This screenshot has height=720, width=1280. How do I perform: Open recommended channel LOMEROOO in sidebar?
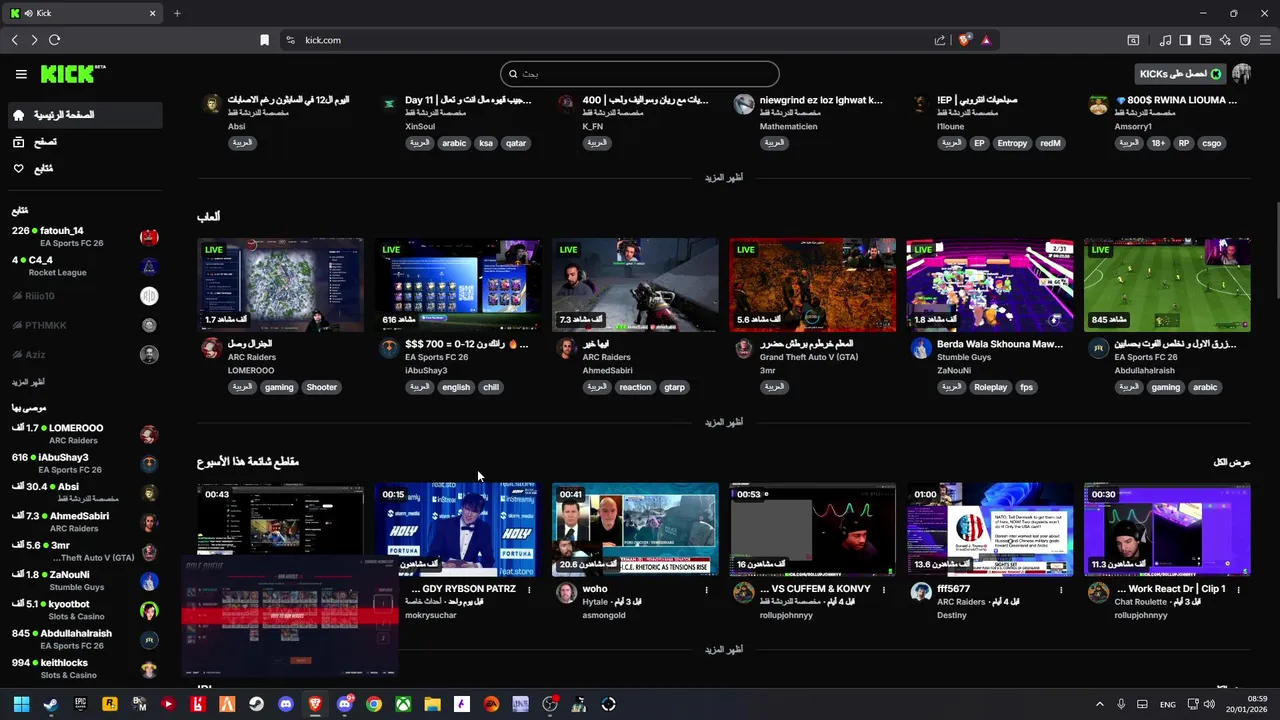85,434
